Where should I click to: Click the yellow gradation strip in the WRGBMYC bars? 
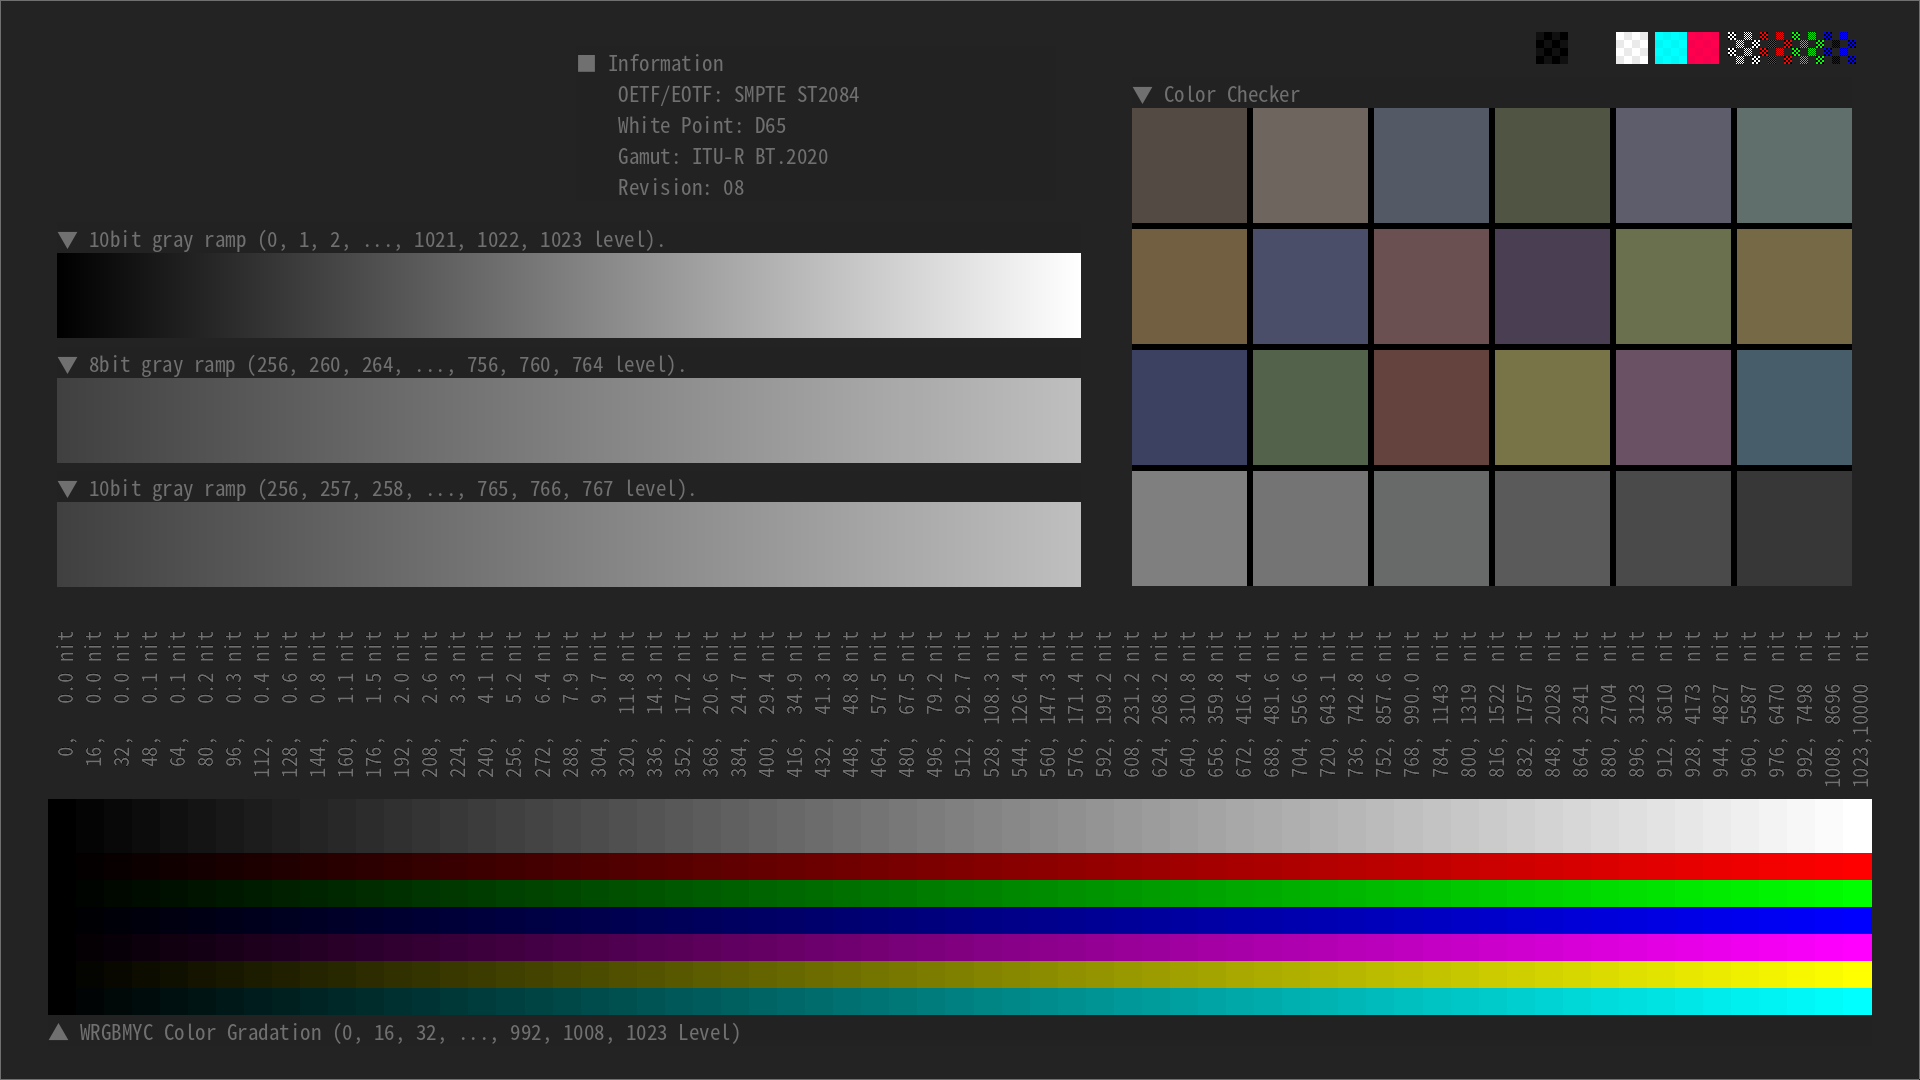pos(960,974)
